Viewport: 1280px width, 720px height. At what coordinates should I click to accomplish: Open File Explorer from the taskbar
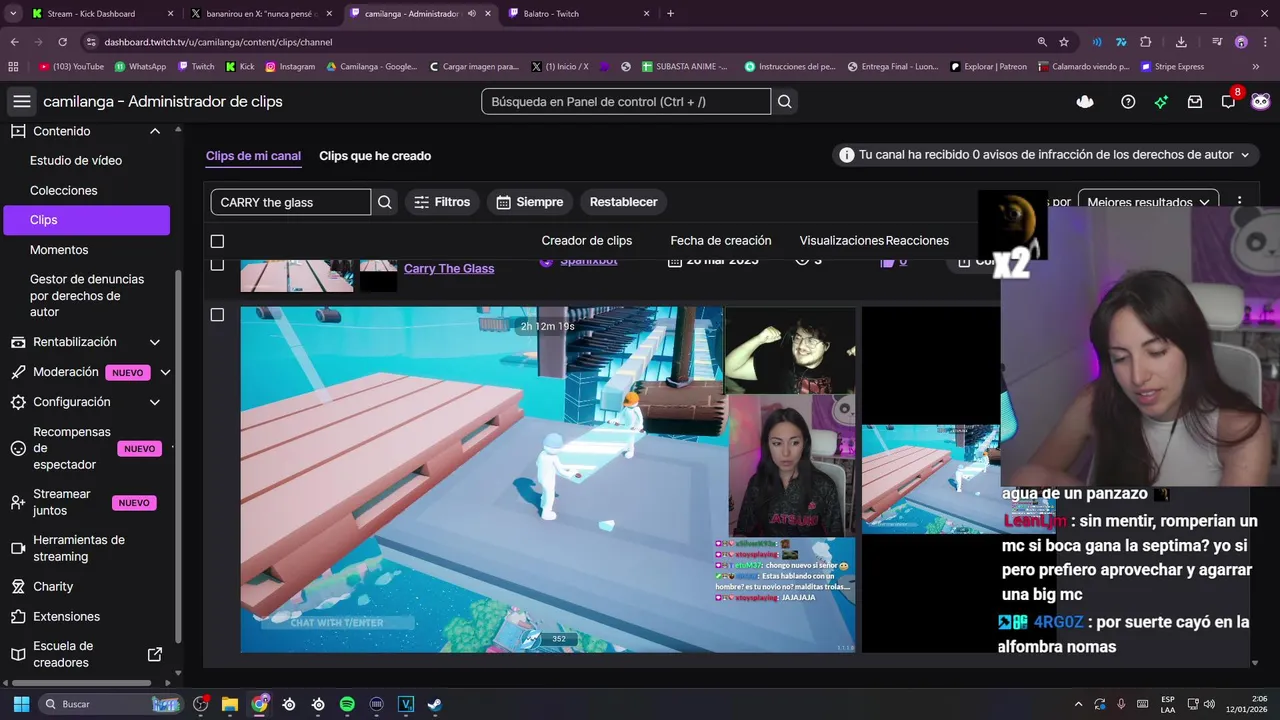click(x=230, y=704)
